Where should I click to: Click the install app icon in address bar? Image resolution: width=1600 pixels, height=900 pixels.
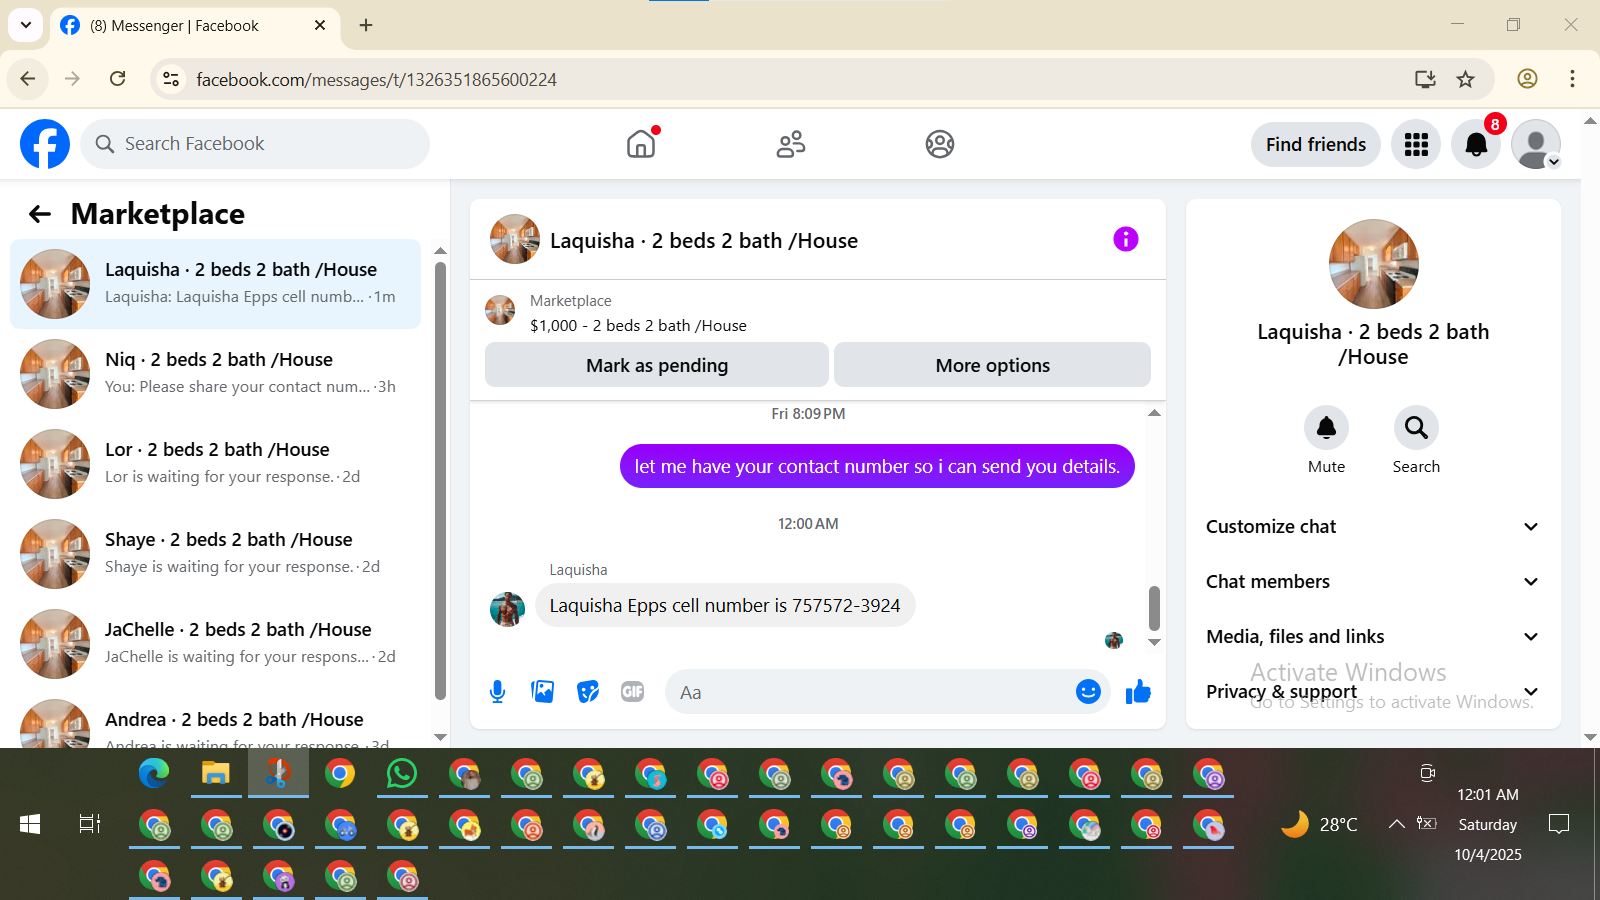[x=1425, y=79]
